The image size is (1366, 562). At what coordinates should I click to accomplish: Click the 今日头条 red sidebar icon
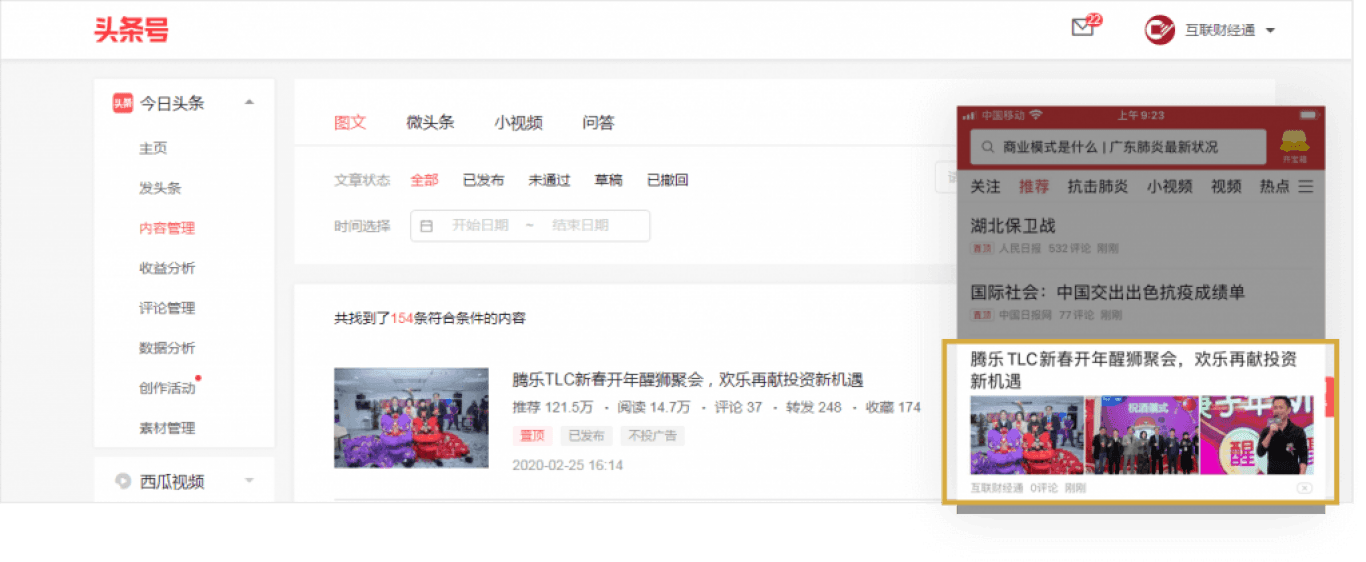(x=123, y=102)
